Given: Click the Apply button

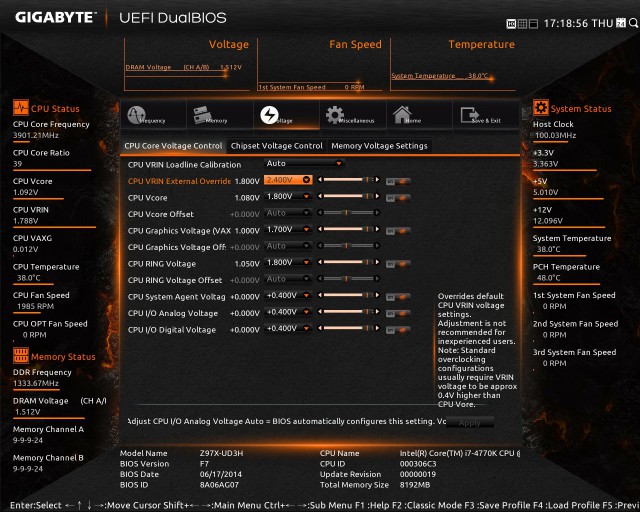Looking at the screenshot, I should coord(470,423).
